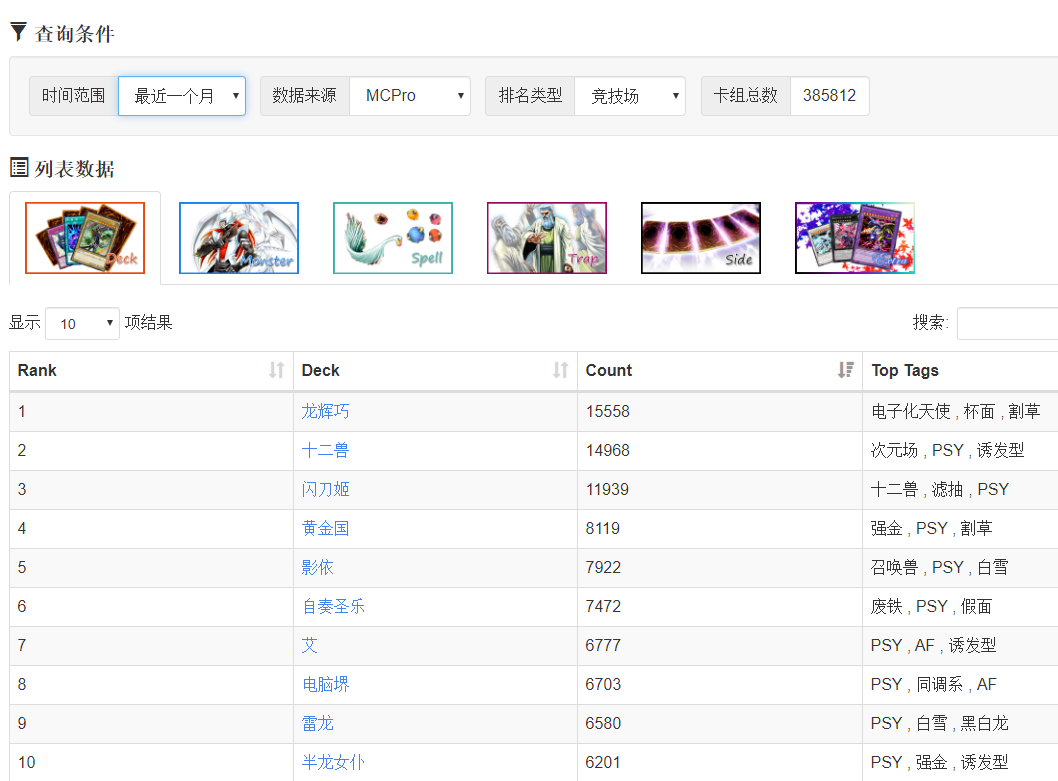Expand the 时间范围 dropdown
This screenshot has width=1058, height=781.
point(182,96)
